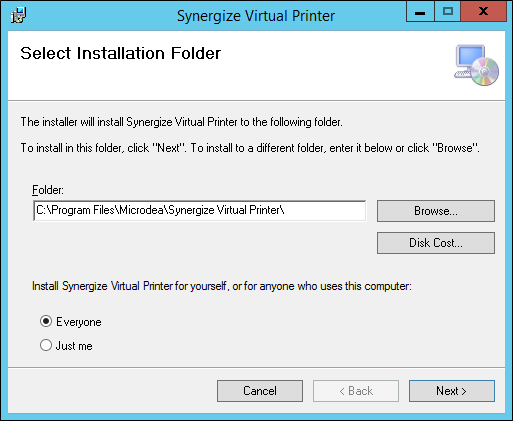The height and width of the screenshot is (421, 513).
Task: Click the Select Installation Folder heading
Action: pos(121,53)
